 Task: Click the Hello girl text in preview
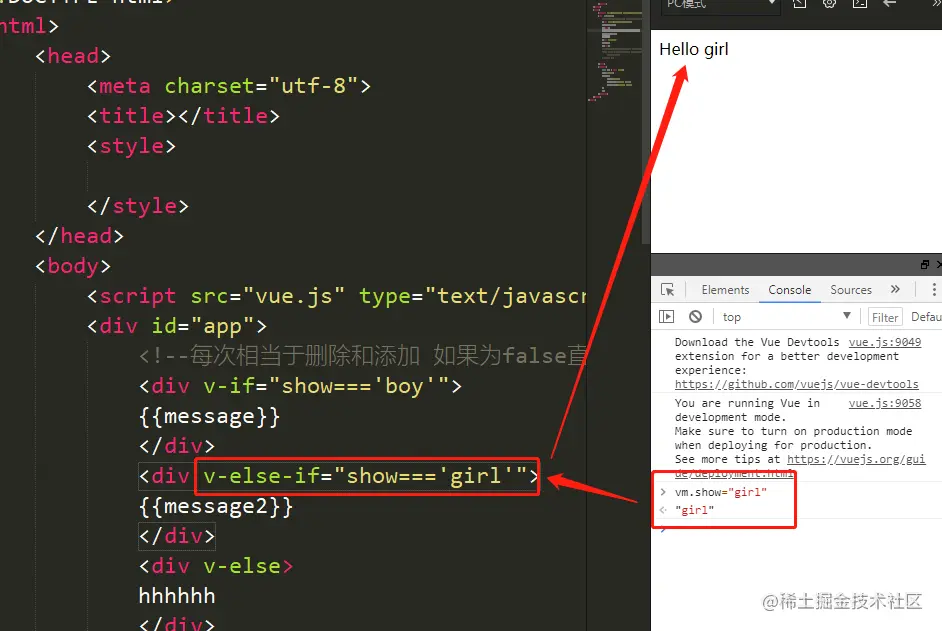pyautogui.click(x=694, y=49)
